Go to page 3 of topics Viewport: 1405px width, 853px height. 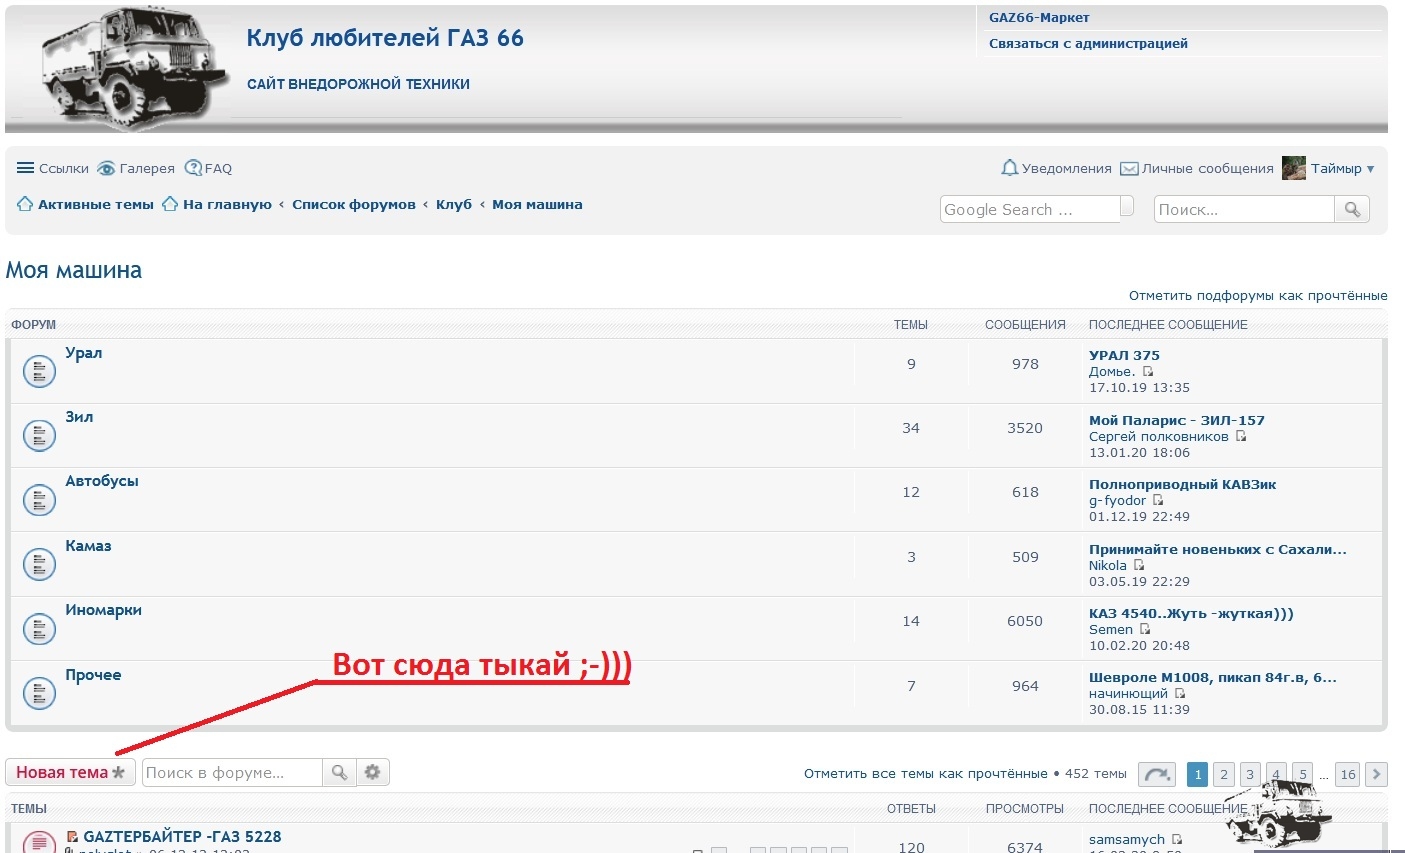1250,774
